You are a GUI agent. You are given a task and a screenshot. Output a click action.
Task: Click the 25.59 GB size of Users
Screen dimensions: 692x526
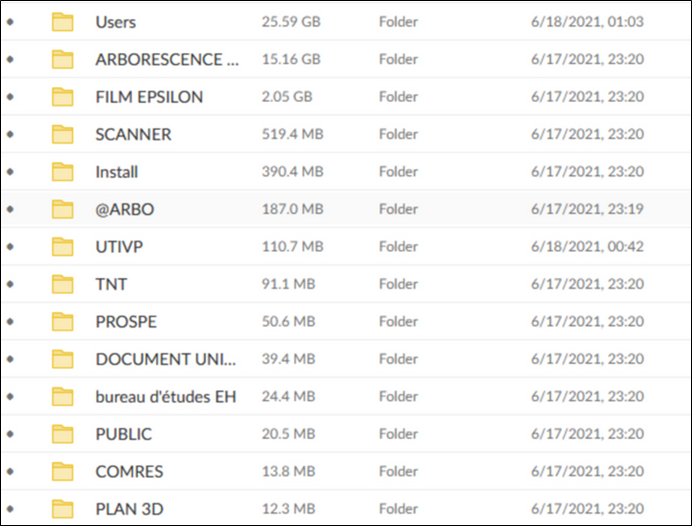[291, 22]
